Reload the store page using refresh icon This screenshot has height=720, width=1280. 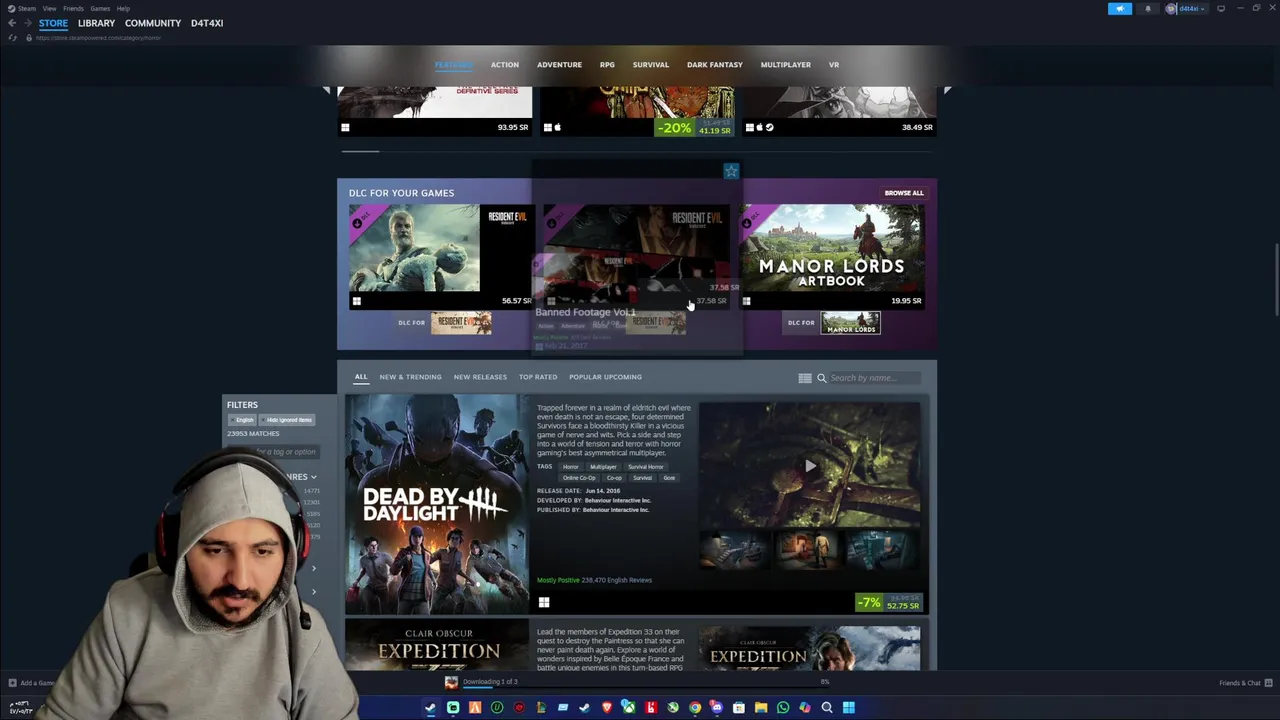12,38
